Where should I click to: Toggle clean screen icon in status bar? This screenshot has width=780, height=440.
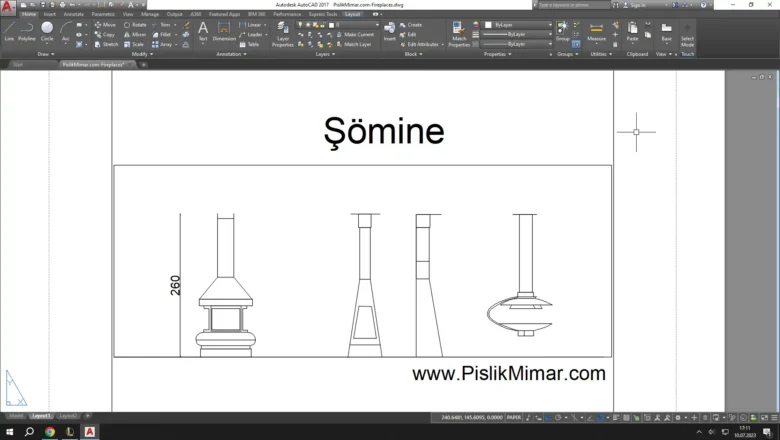click(764, 418)
